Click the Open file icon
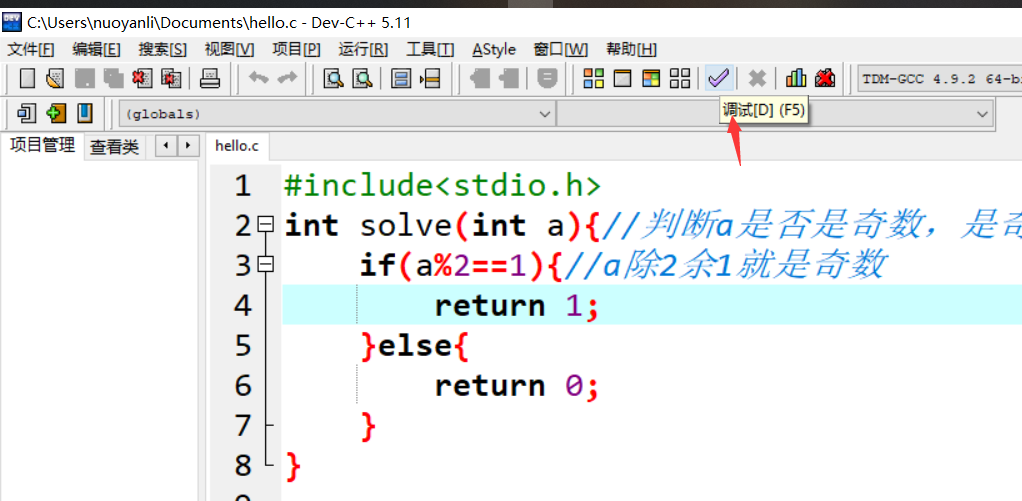The width and height of the screenshot is (1022, 501). [x=55, y=79]
